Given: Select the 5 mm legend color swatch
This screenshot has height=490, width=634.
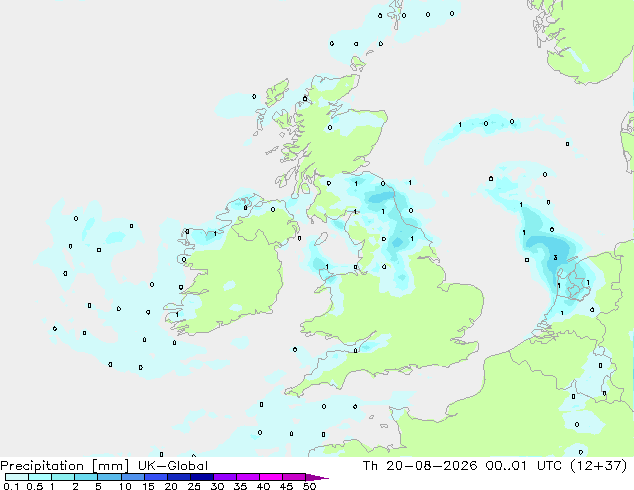Looking at the screenshot, I should coord(109,477).
